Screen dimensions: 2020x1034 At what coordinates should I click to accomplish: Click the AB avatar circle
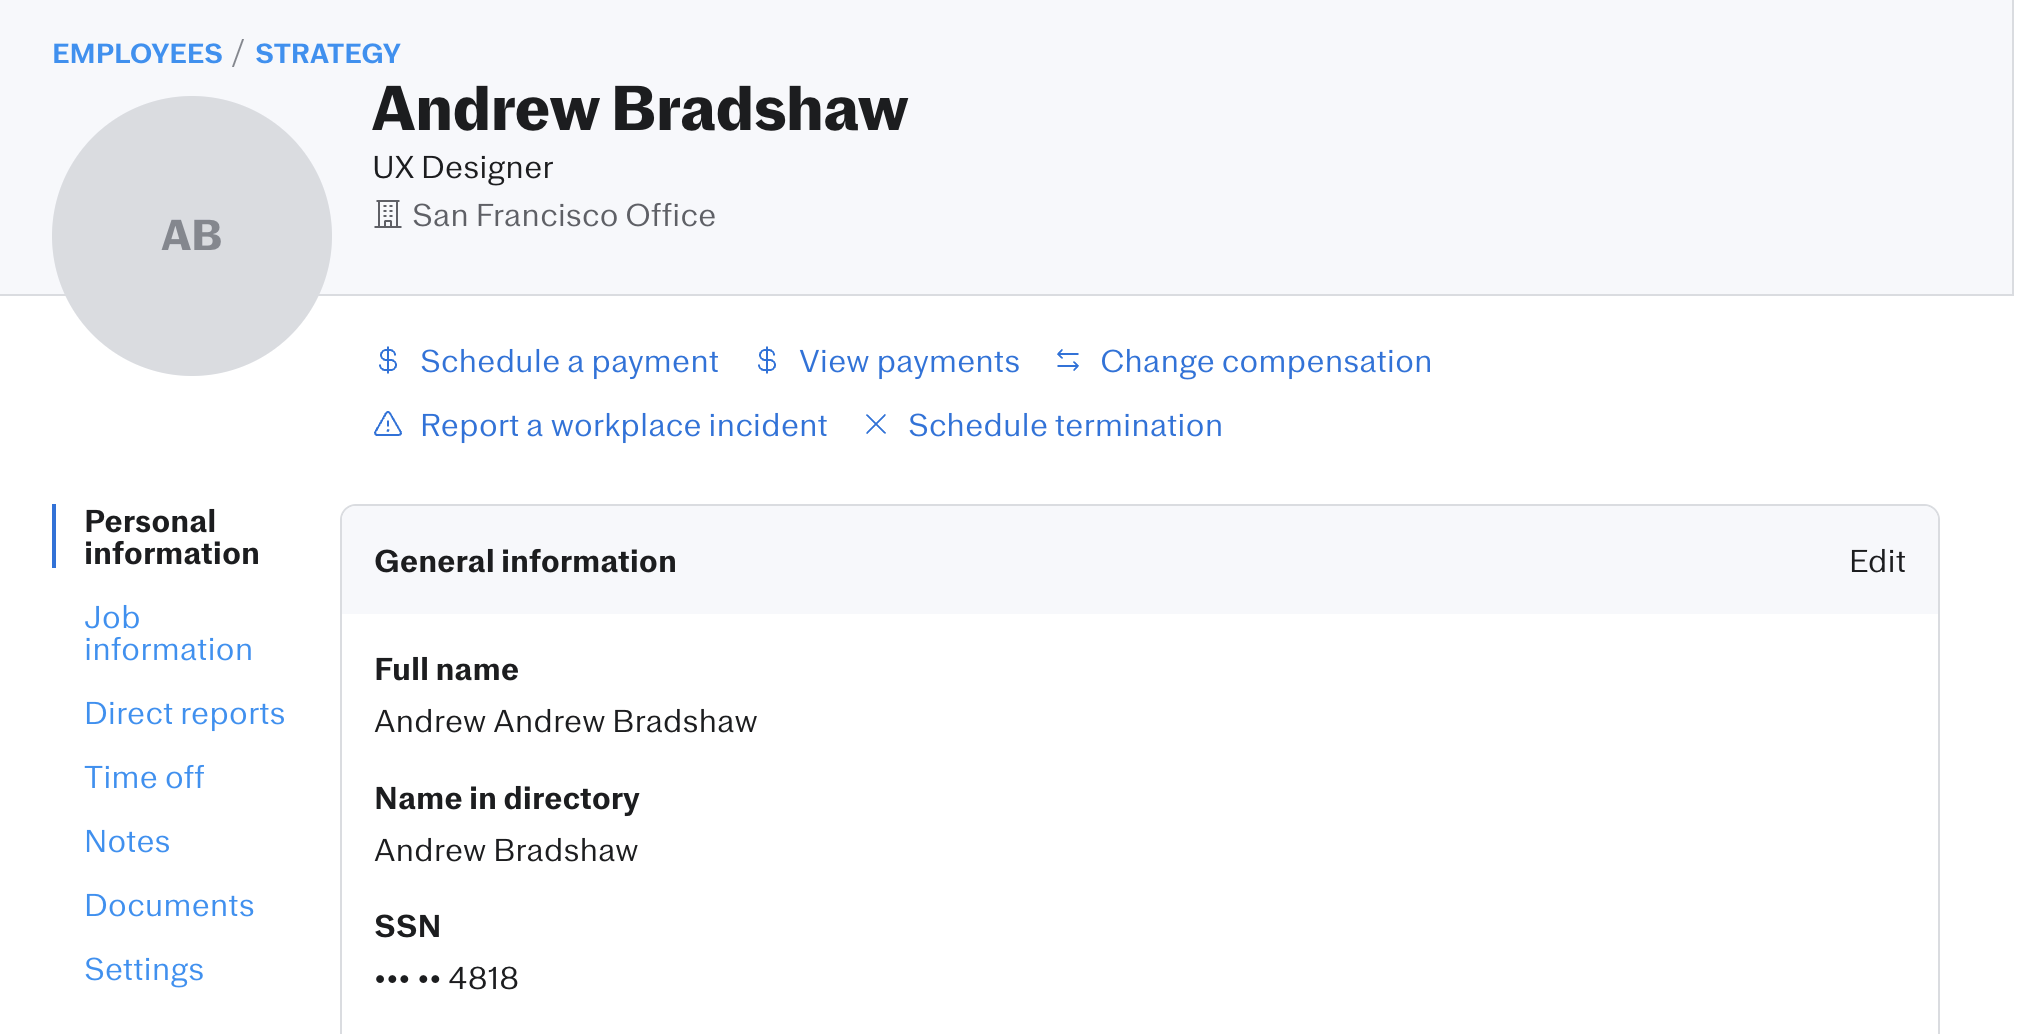coord(192,236)
